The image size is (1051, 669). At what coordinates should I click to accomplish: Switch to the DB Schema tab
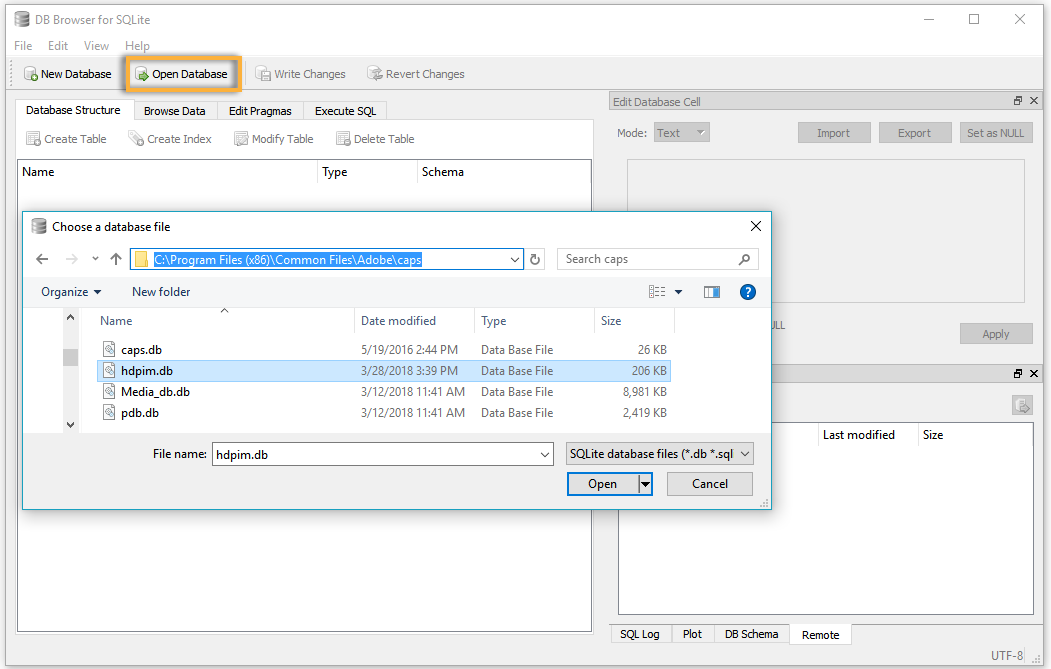751,634
